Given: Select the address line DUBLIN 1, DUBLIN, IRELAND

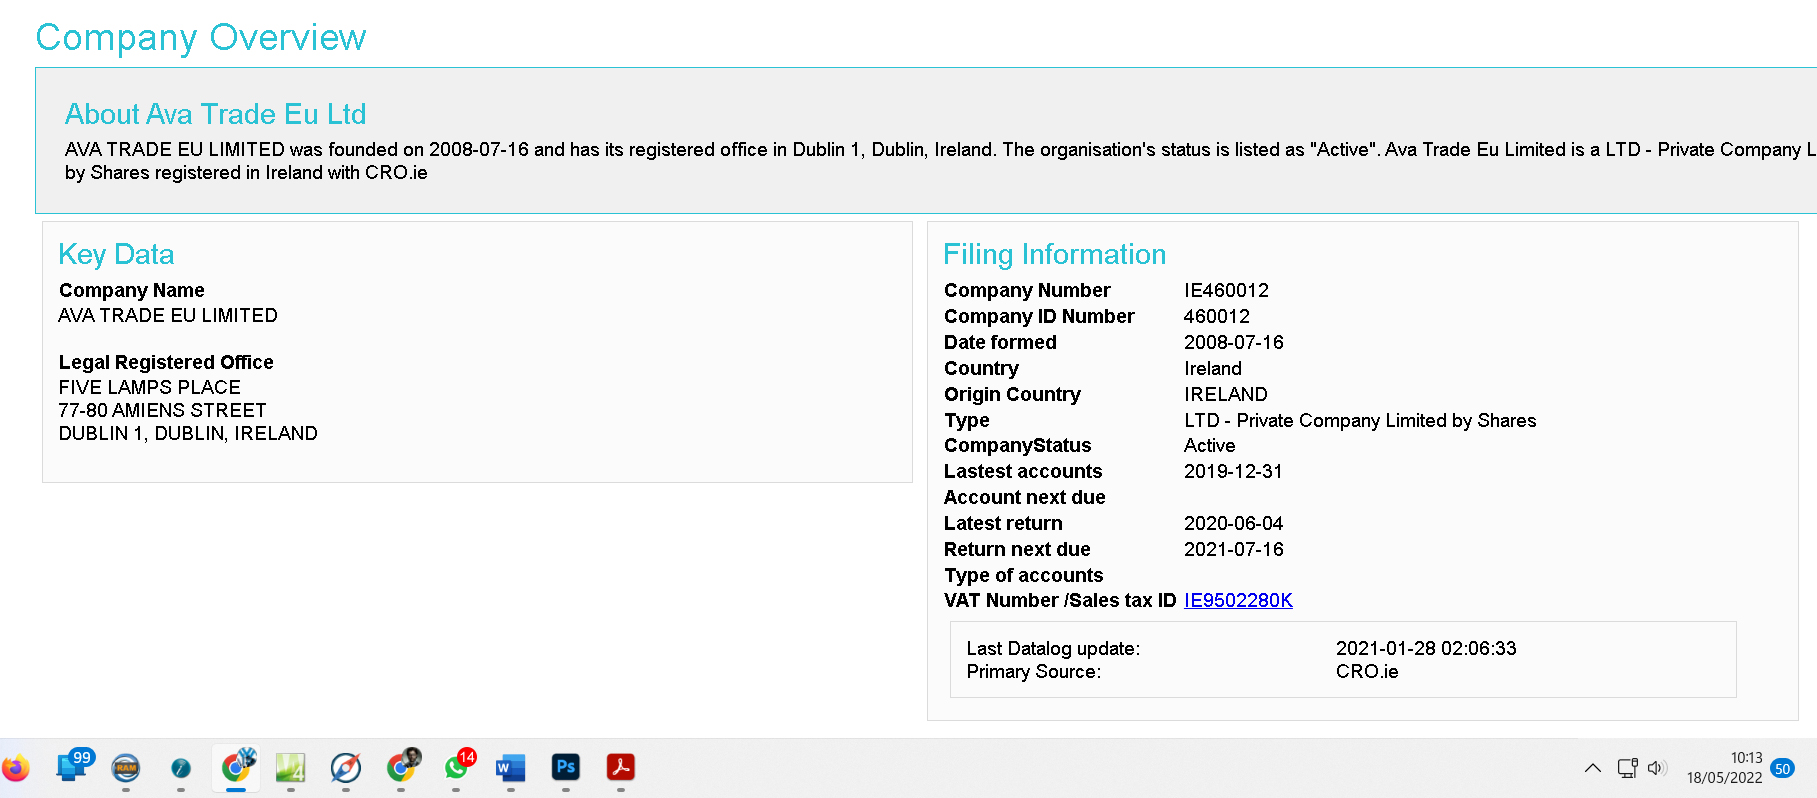Looking at the screenshot, I should [x=188, y=433].
